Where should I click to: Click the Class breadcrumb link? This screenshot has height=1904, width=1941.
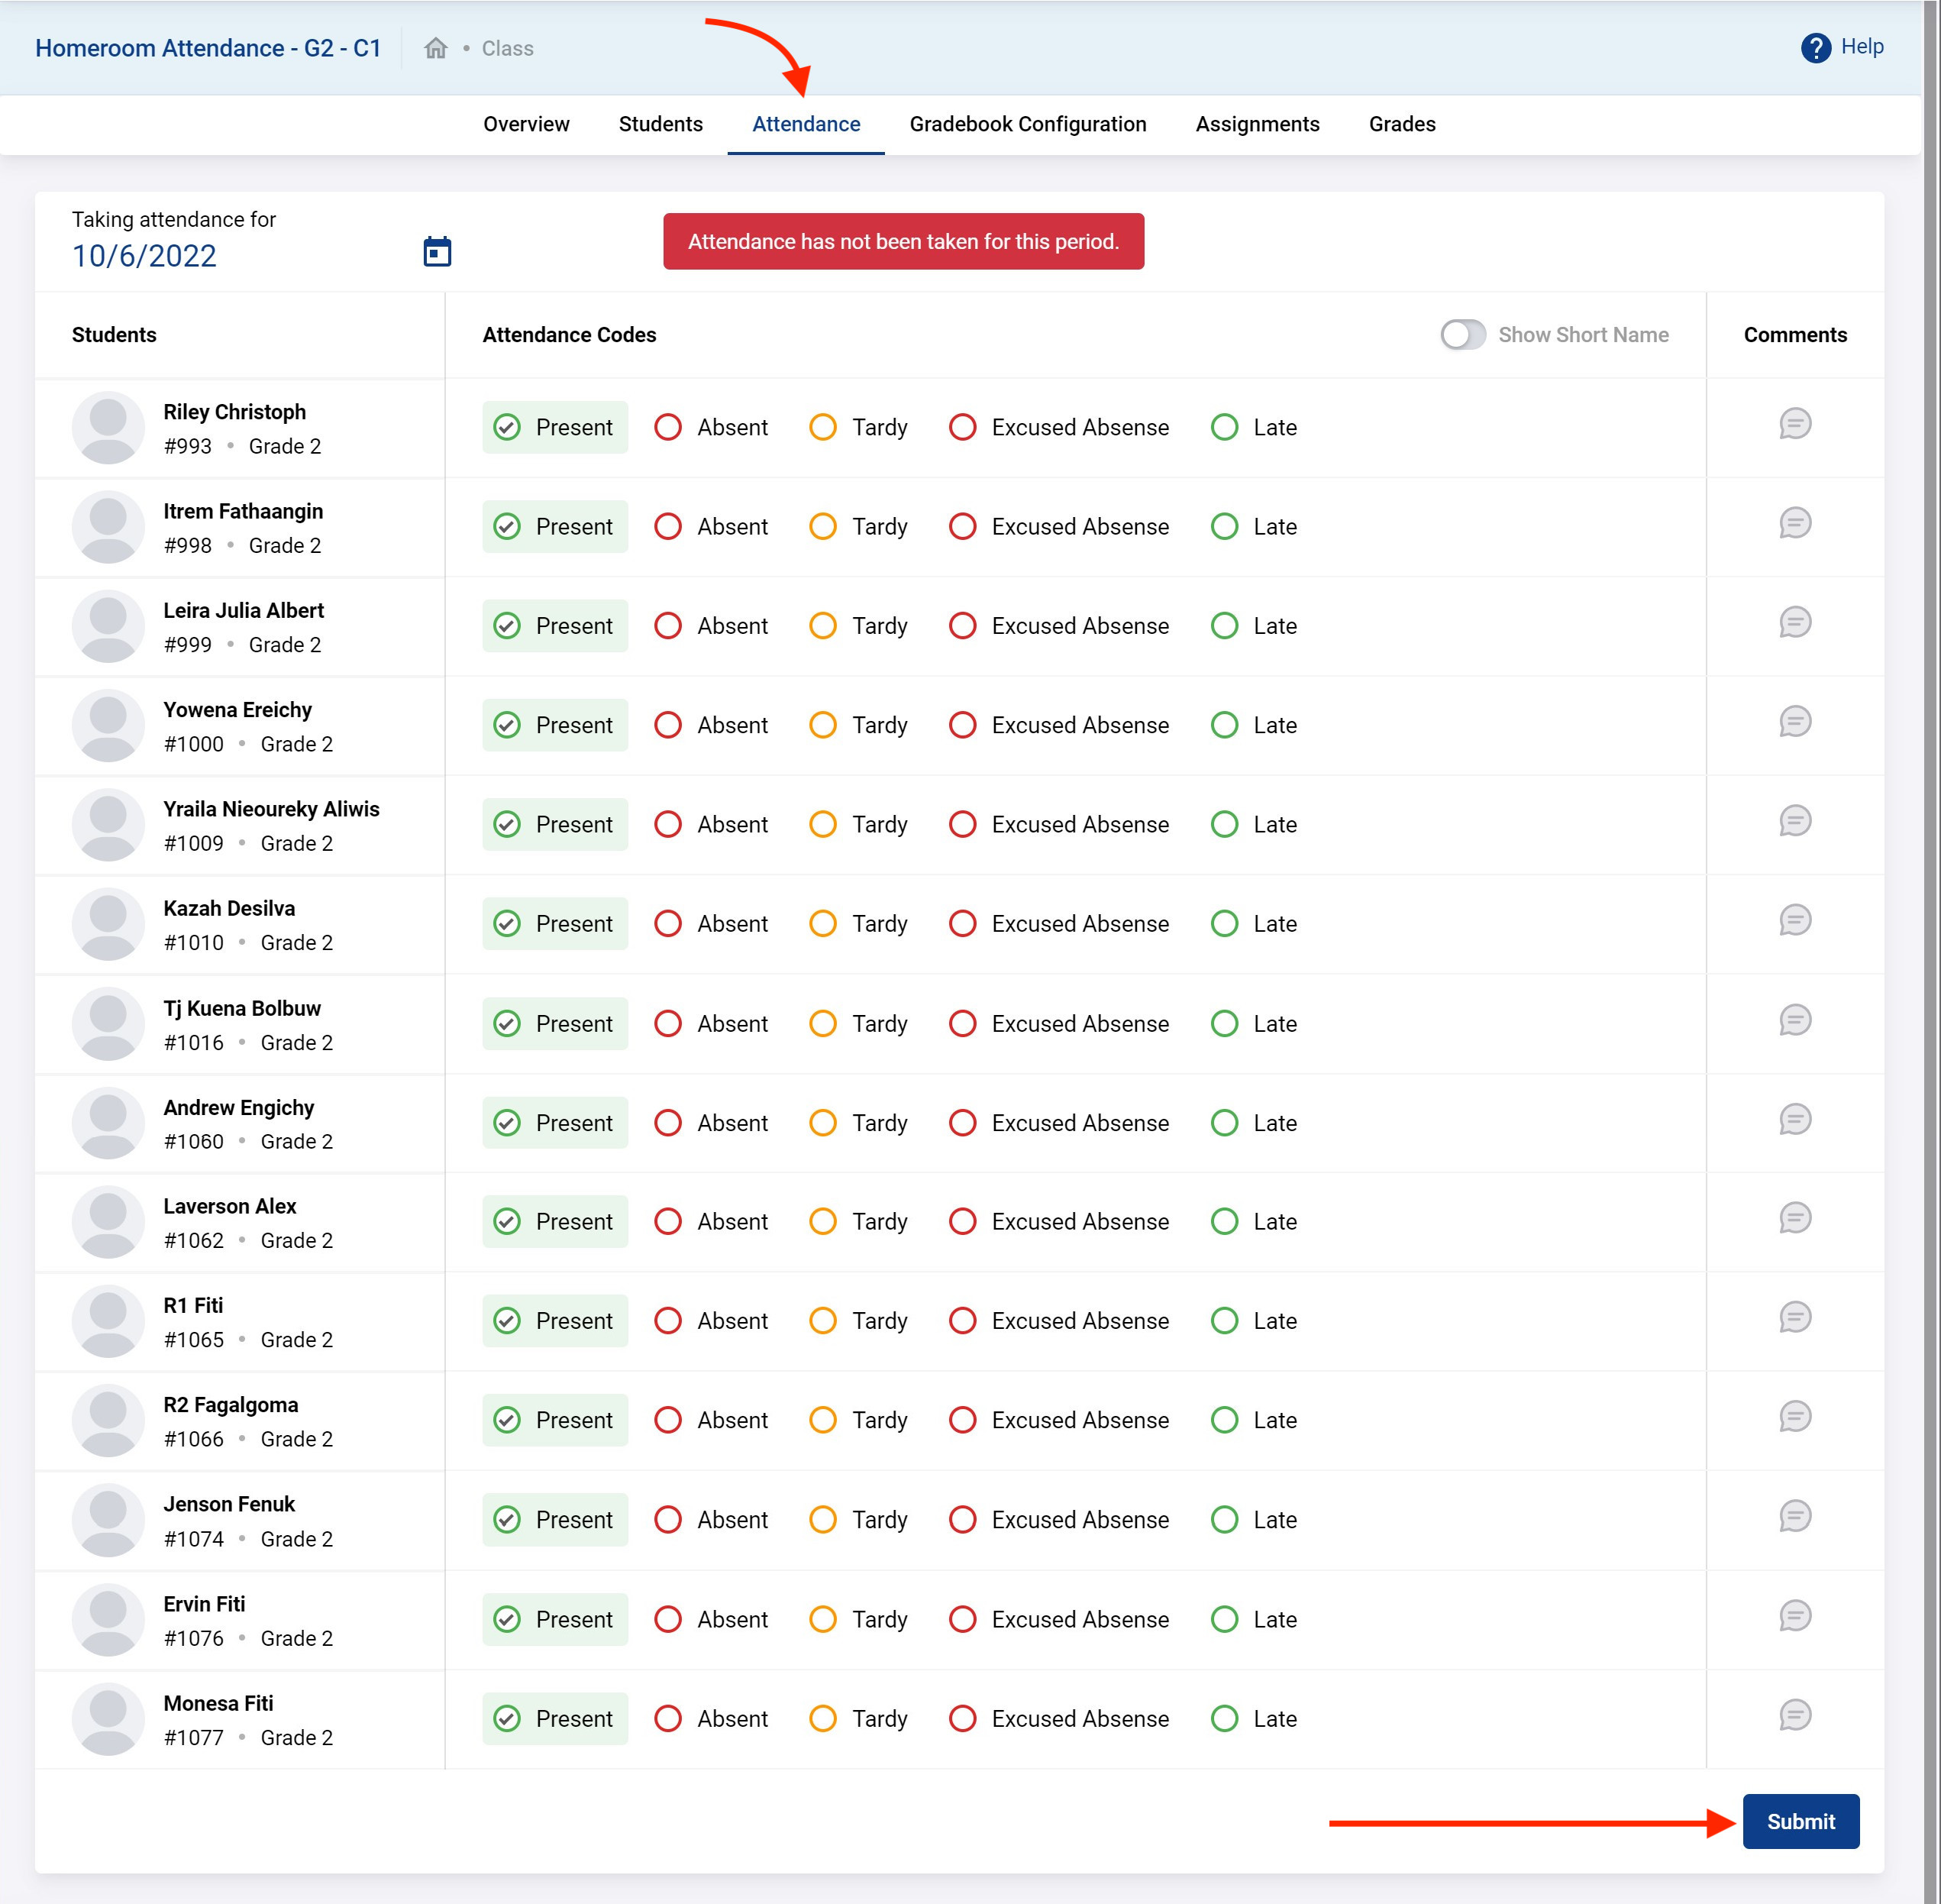(x=507, y=48)
